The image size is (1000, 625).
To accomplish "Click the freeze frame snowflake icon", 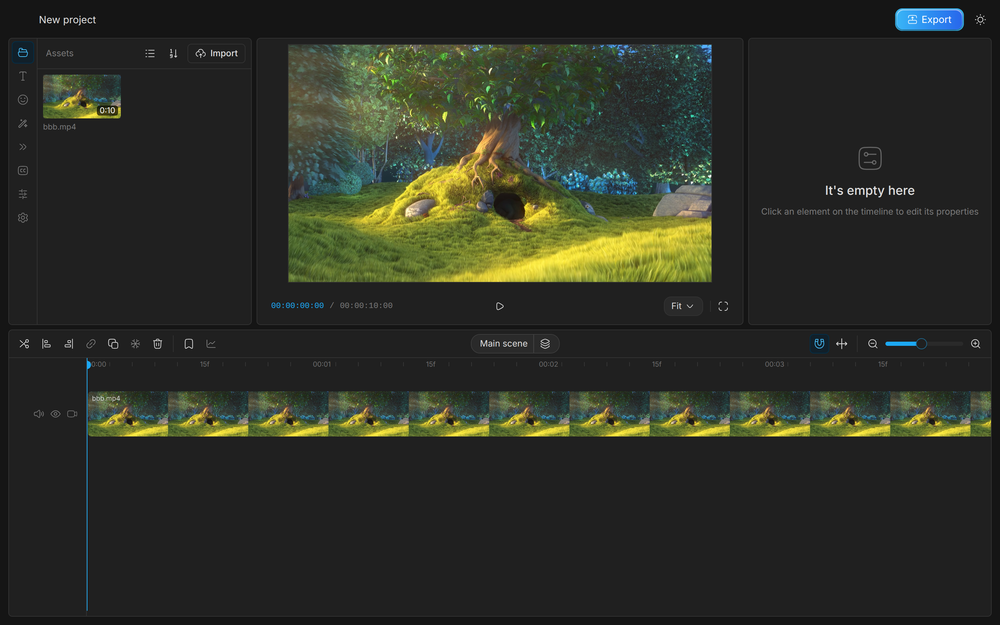I will tap(135, 344).
